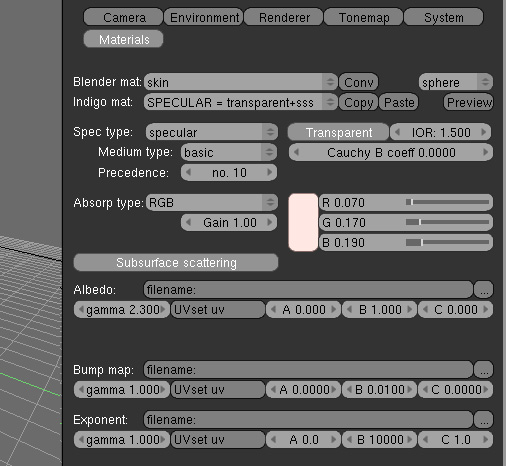Image resolution: width=506 pixels, height=466 pixels.
Task: Increase Cauchy B coeff value
Action: (486, 152)
